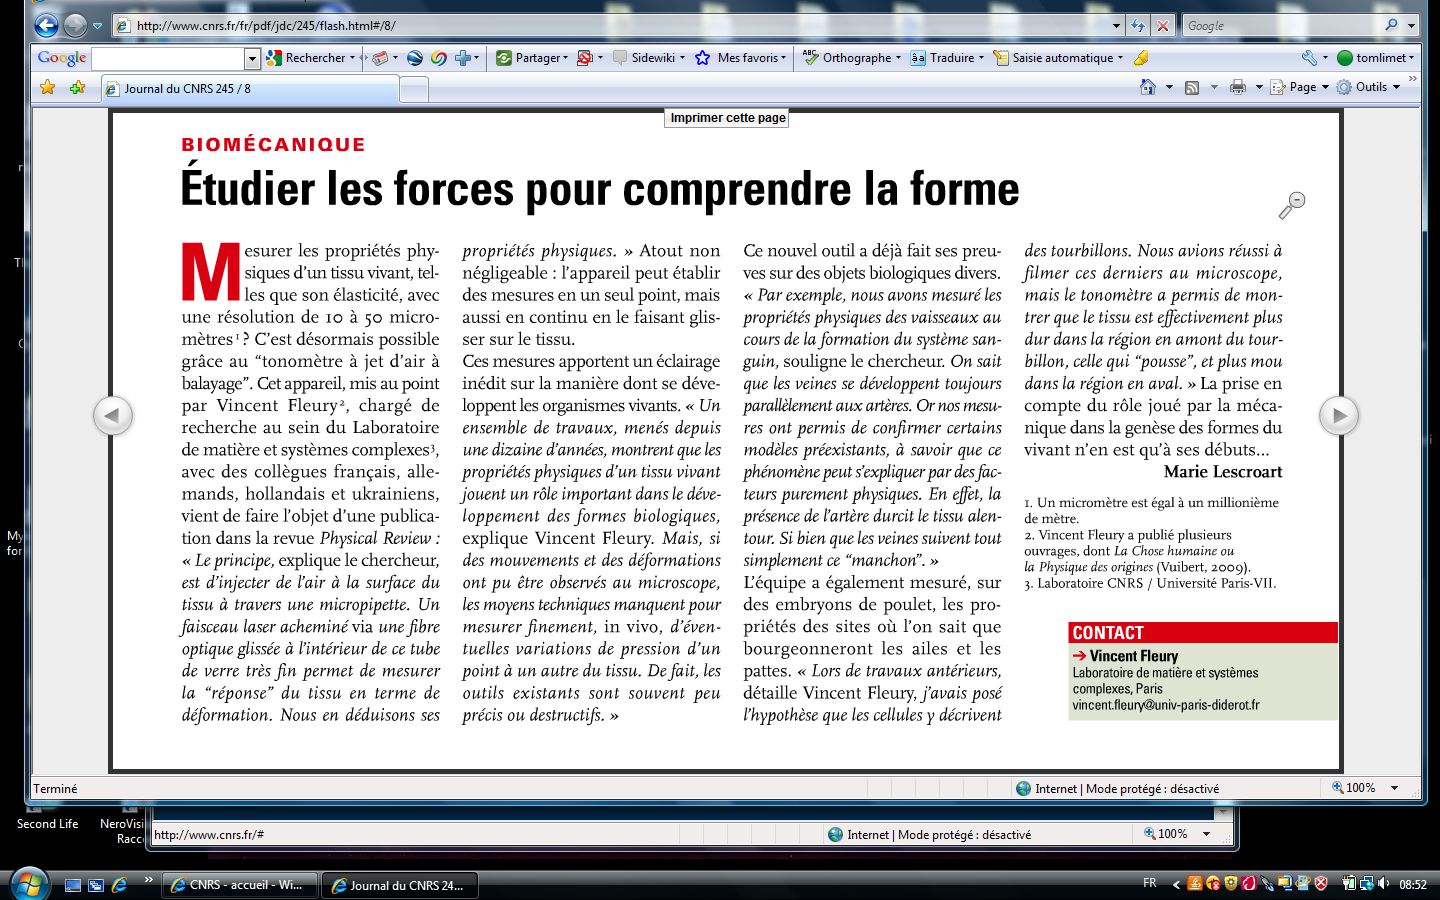Click the yellow highlighter icon in Google toolbar
The image size is (1440, 900).
pos(1141,58)
